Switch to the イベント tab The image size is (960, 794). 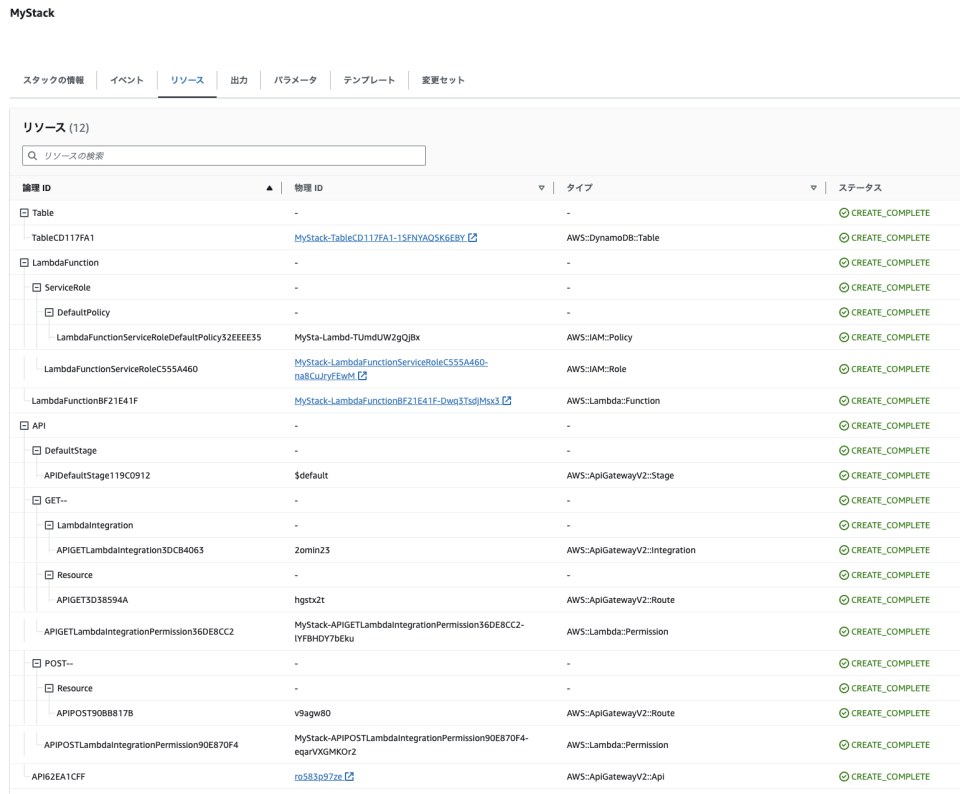click(125, 80)
